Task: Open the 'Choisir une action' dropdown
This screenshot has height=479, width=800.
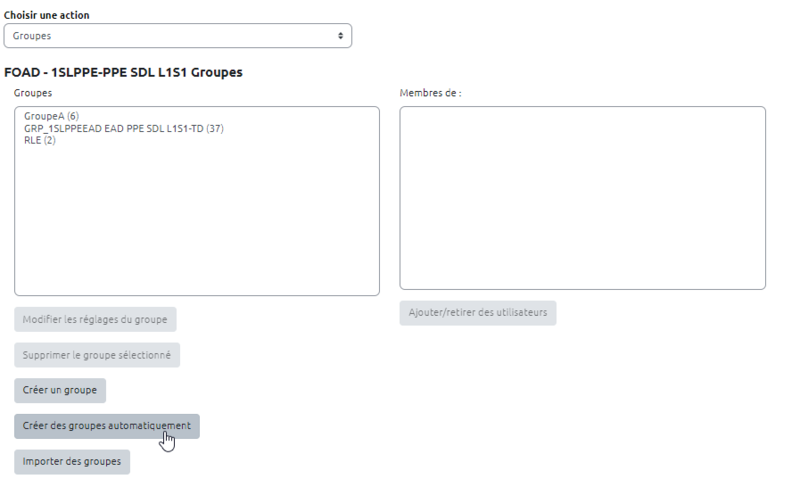Action: (x=177, y=35)
